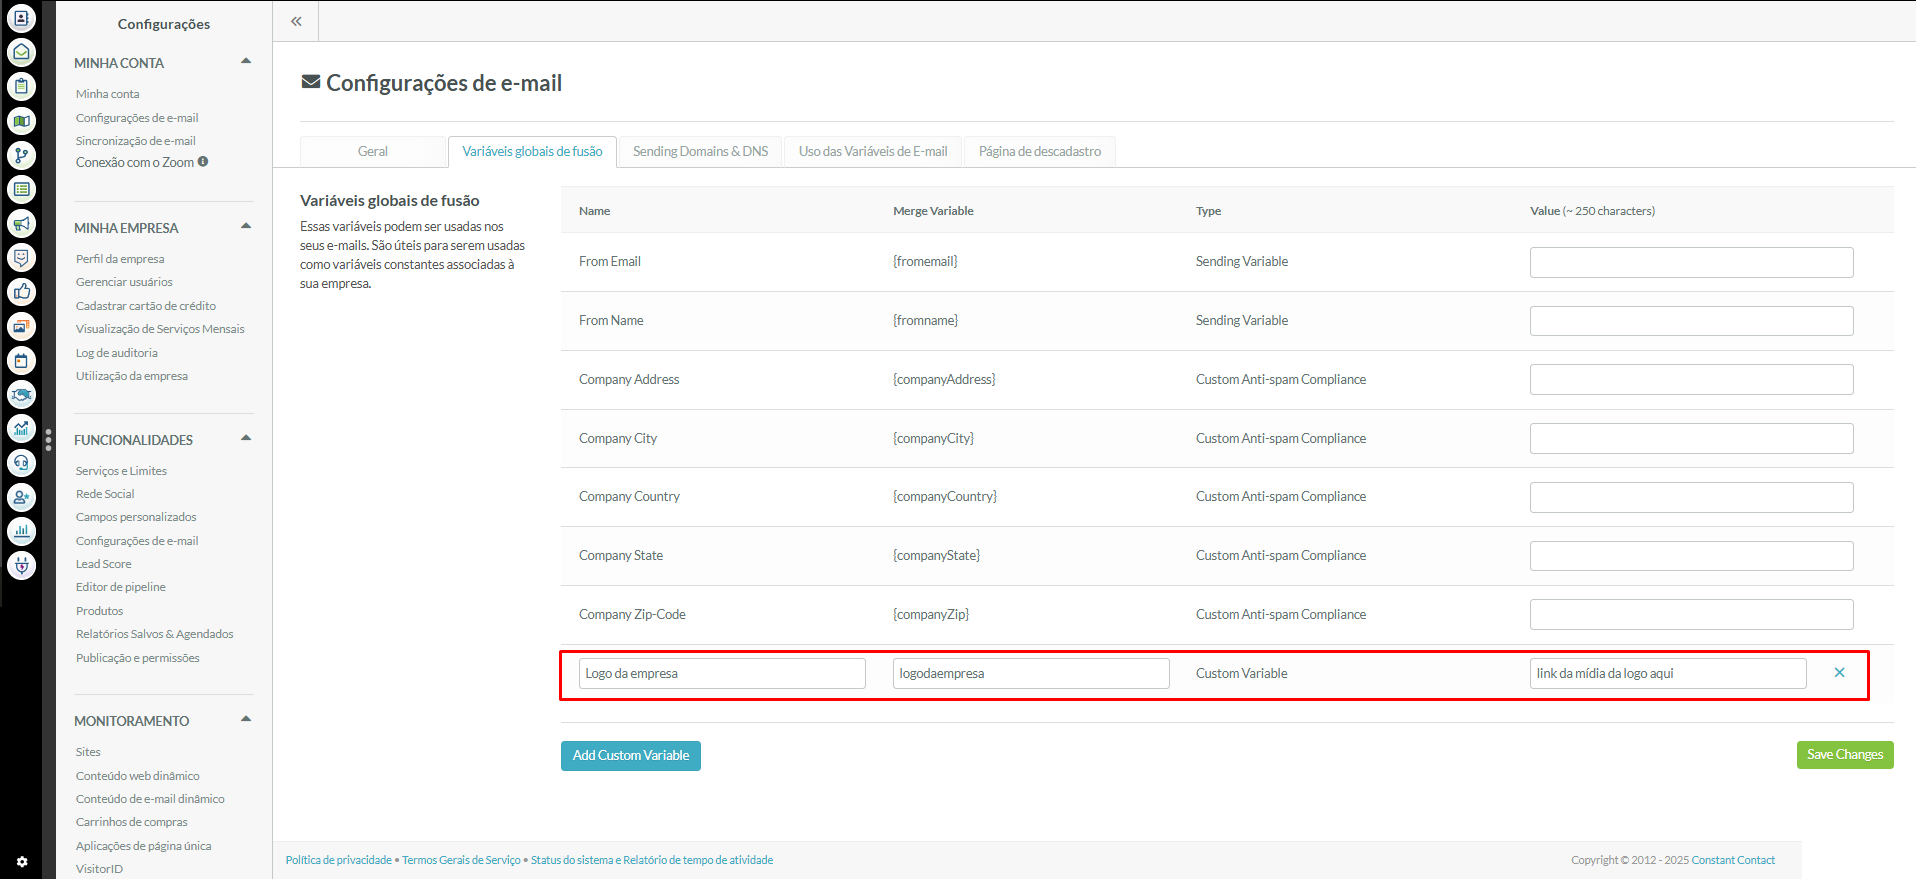Click the From Email value field
The height and width of the screenshot is (879, 1916).
pos(1690,262)
